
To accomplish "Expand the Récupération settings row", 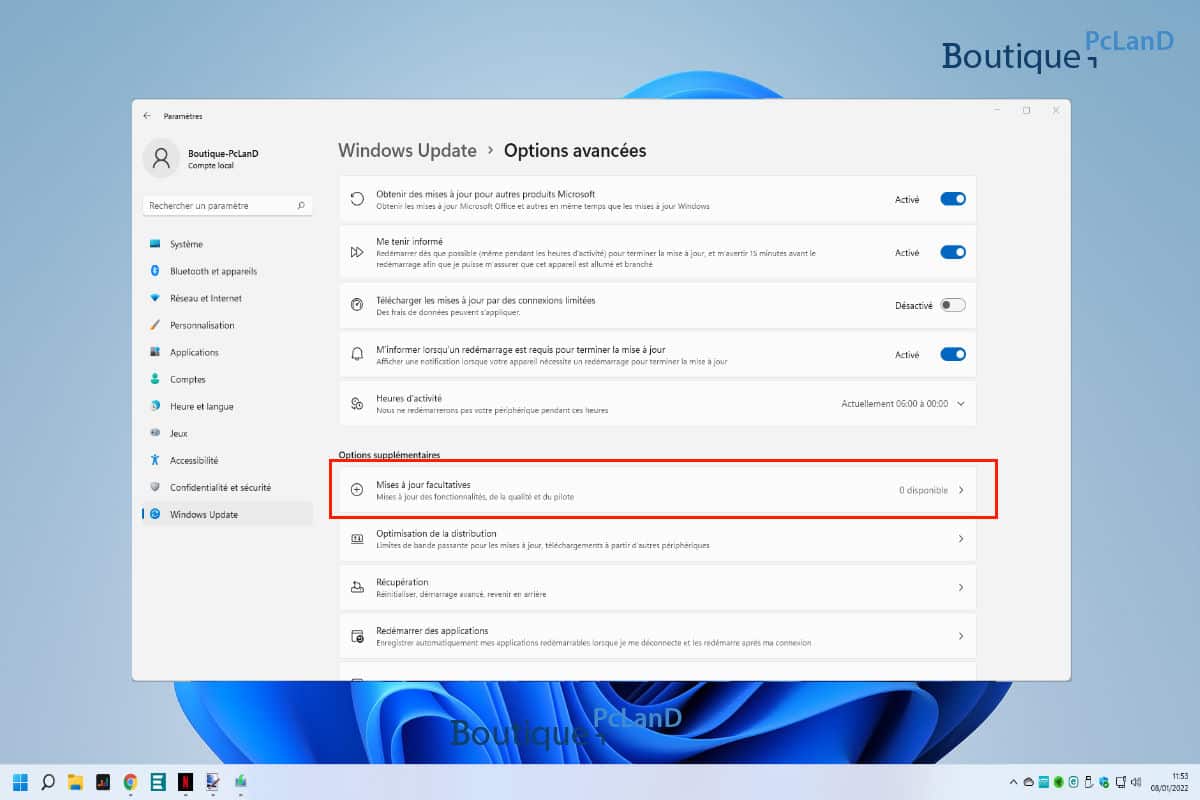I will click(x=660, y=587).
